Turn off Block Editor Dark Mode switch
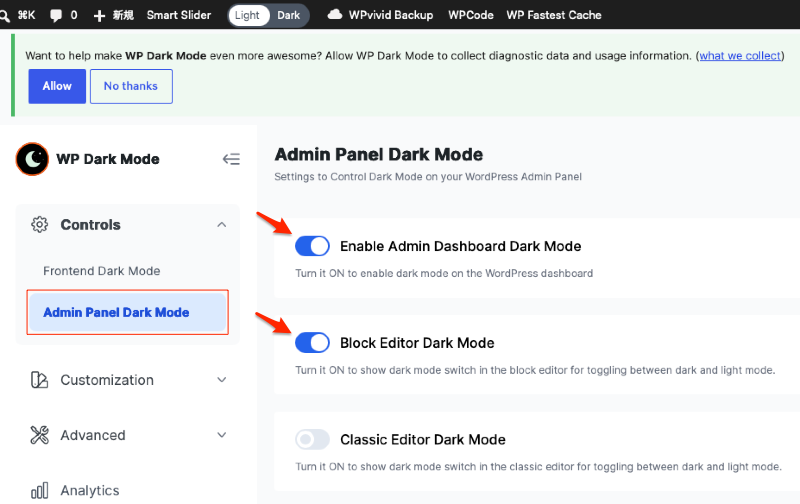Image resolution: width=800 pixels, height=504 pixels. tap(312, 343)
